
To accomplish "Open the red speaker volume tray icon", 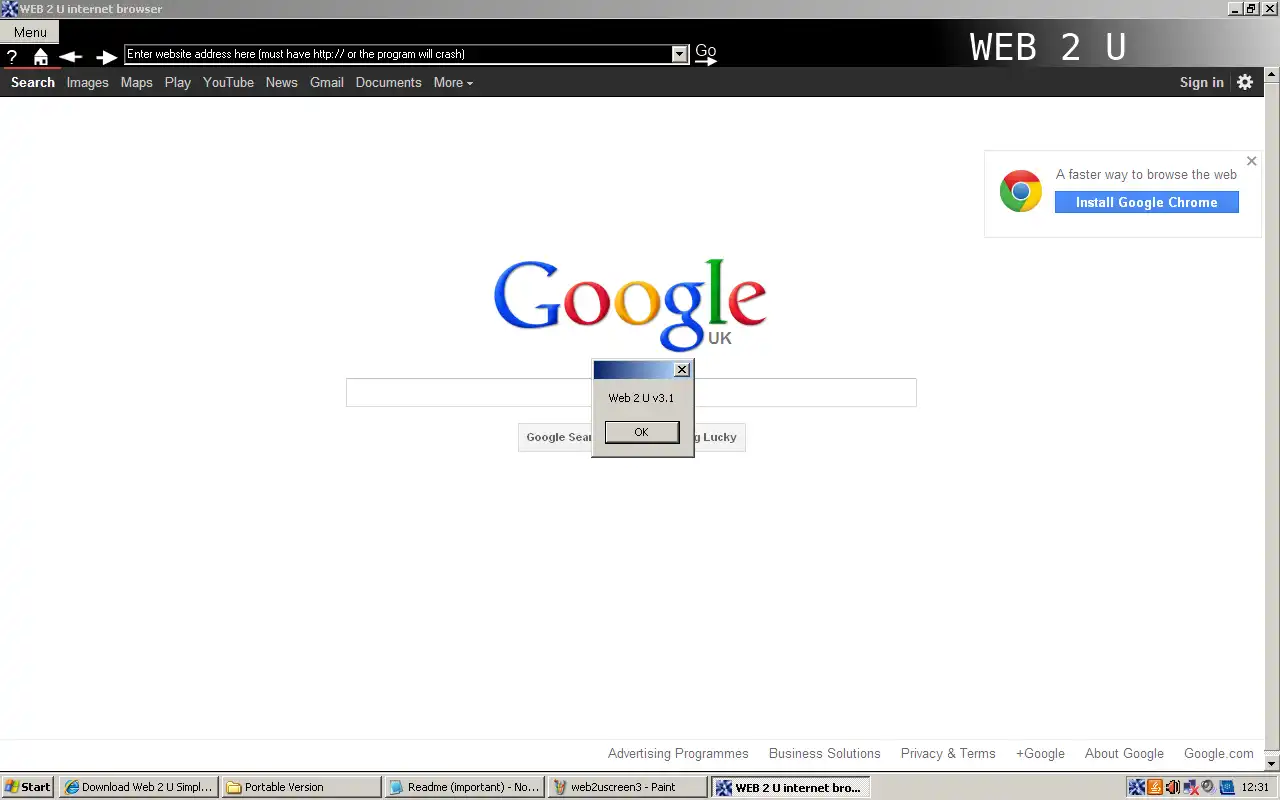I will [x=1173, y=787].
